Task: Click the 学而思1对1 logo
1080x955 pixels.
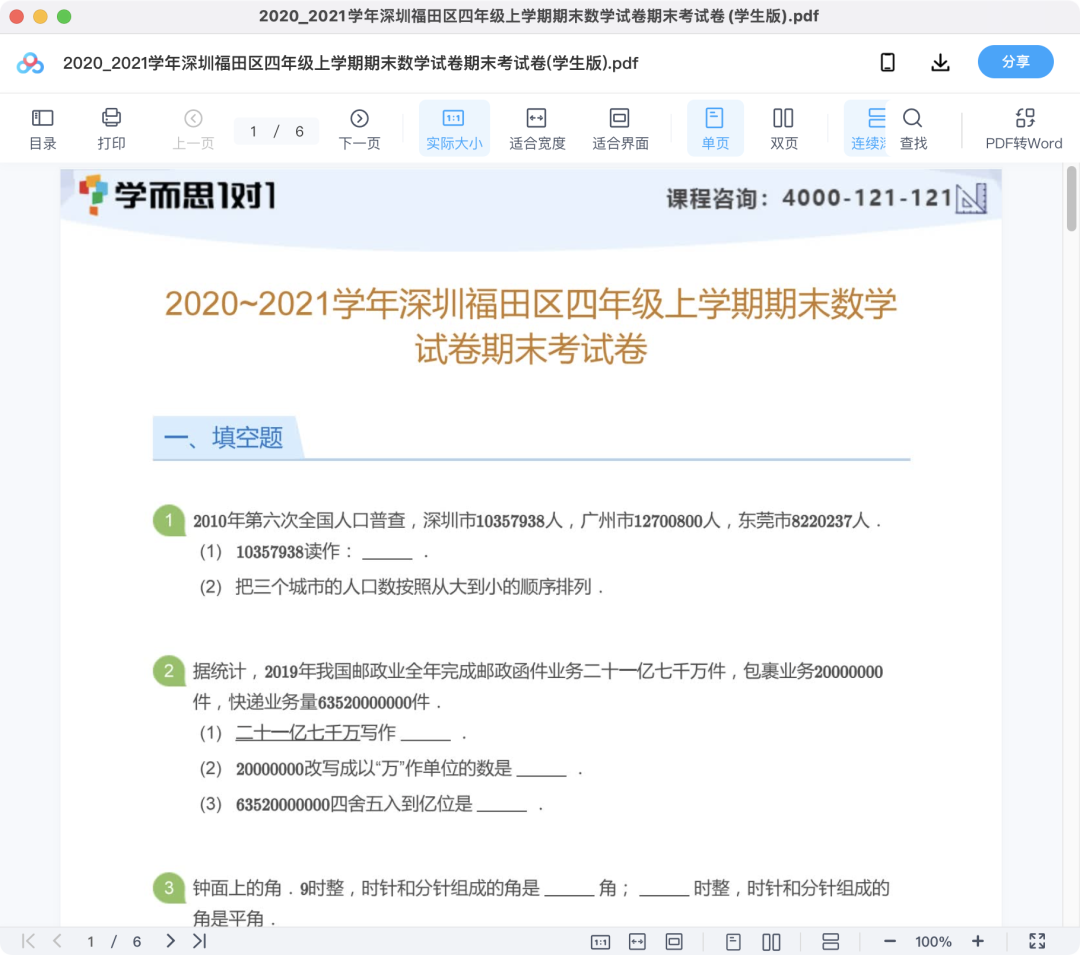Action: (x=178, y=195)
